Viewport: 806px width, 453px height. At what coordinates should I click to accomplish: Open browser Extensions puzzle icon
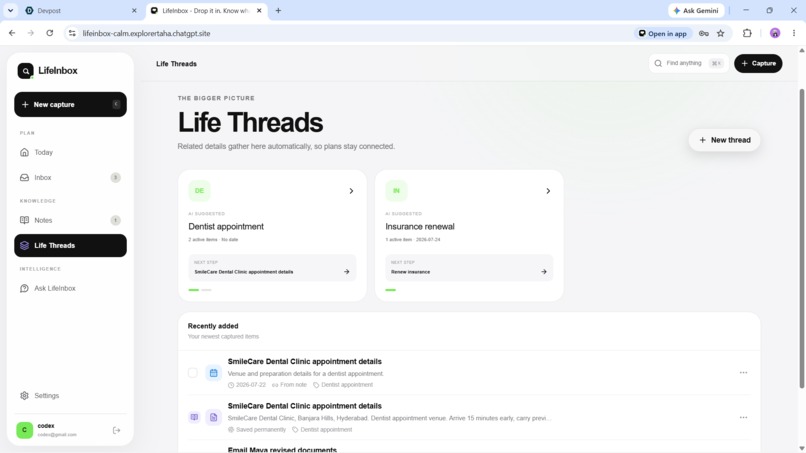click(747, 33)
